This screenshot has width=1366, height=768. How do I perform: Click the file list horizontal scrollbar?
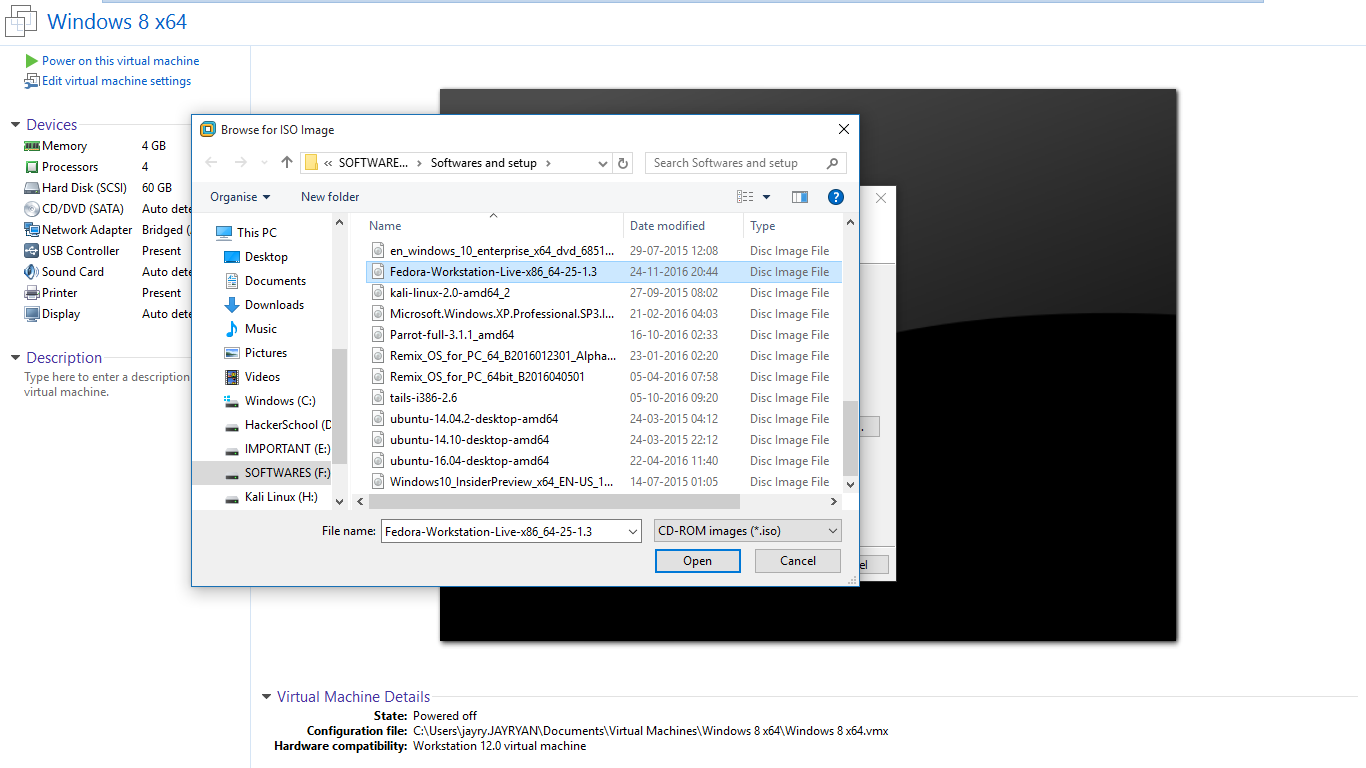pyautogui.click(x=554, y=501)
